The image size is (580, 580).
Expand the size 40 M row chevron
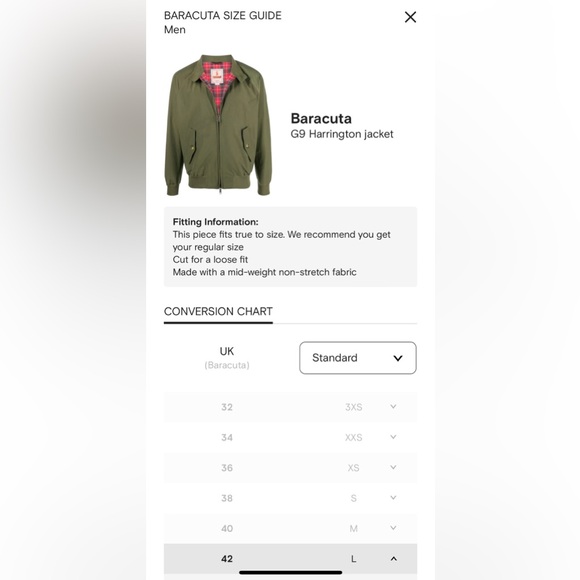[x=393, y=528]
